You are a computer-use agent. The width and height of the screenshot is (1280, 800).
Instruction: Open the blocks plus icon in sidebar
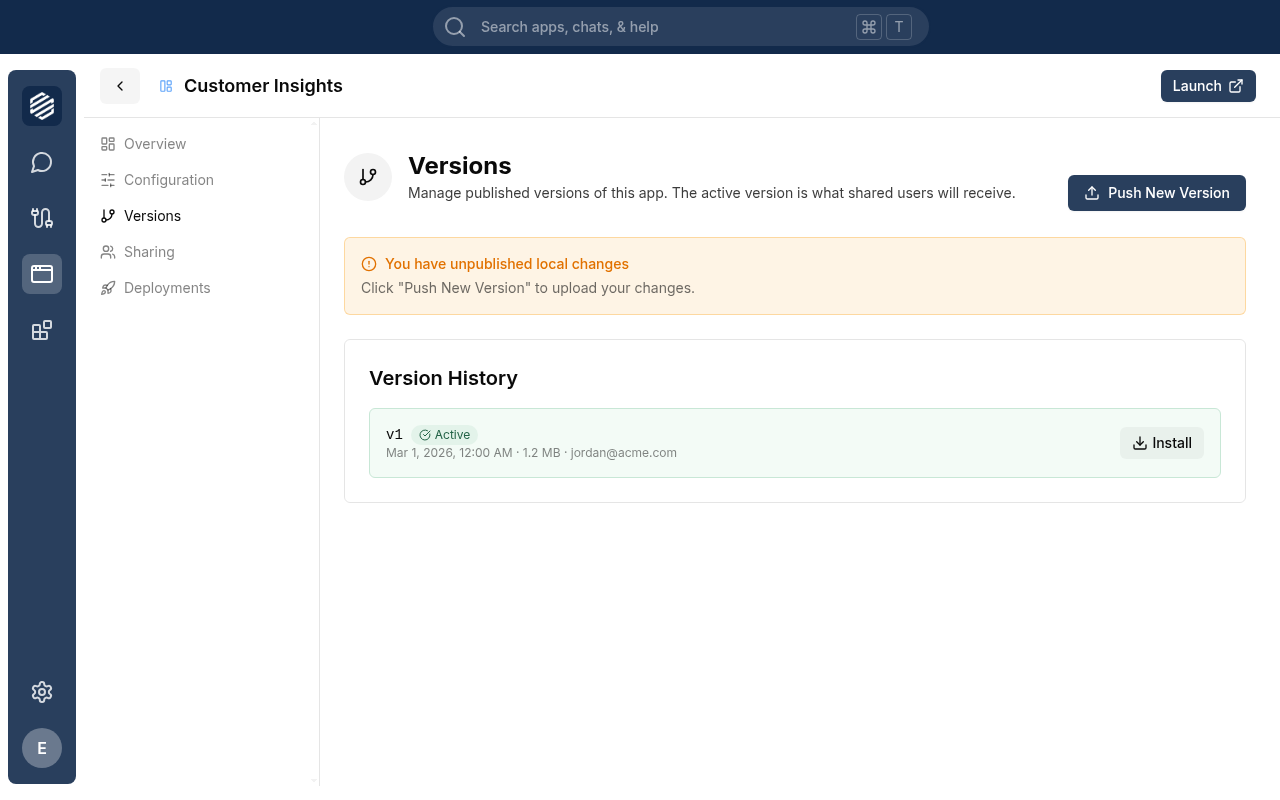42,330
